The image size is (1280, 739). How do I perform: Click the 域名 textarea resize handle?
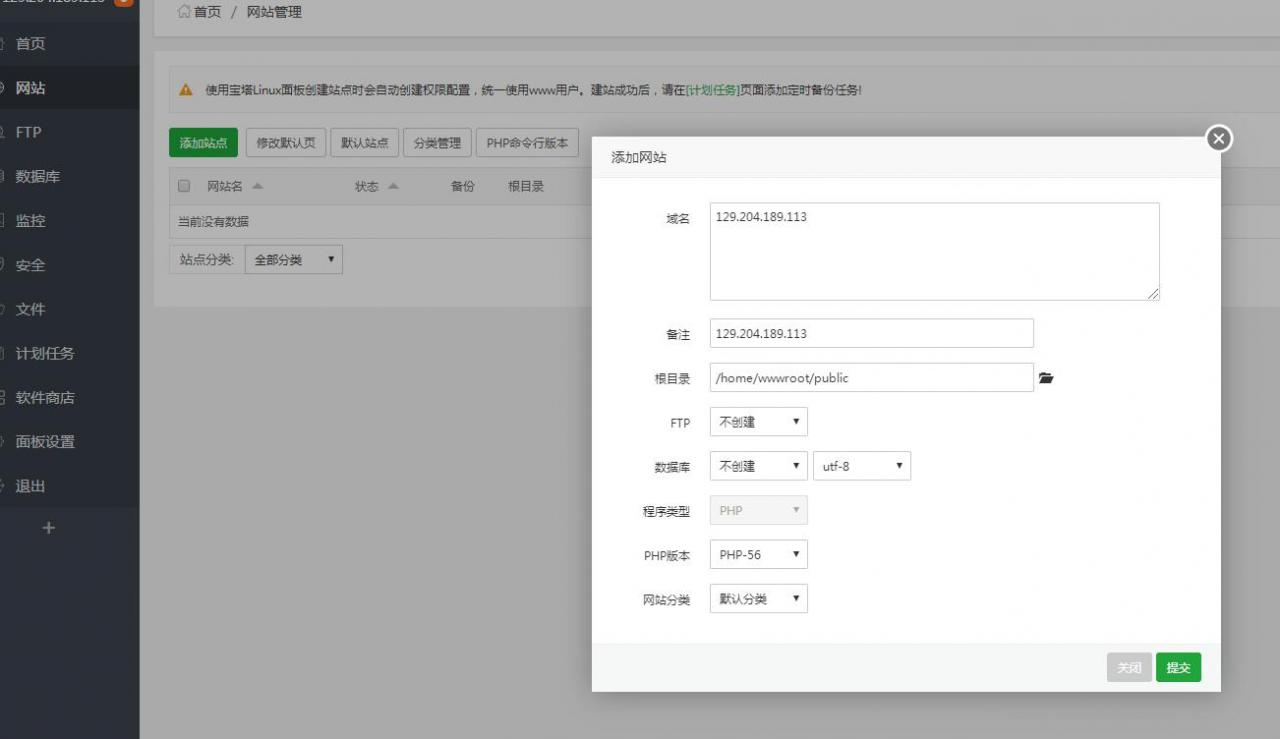[1154, 294]
